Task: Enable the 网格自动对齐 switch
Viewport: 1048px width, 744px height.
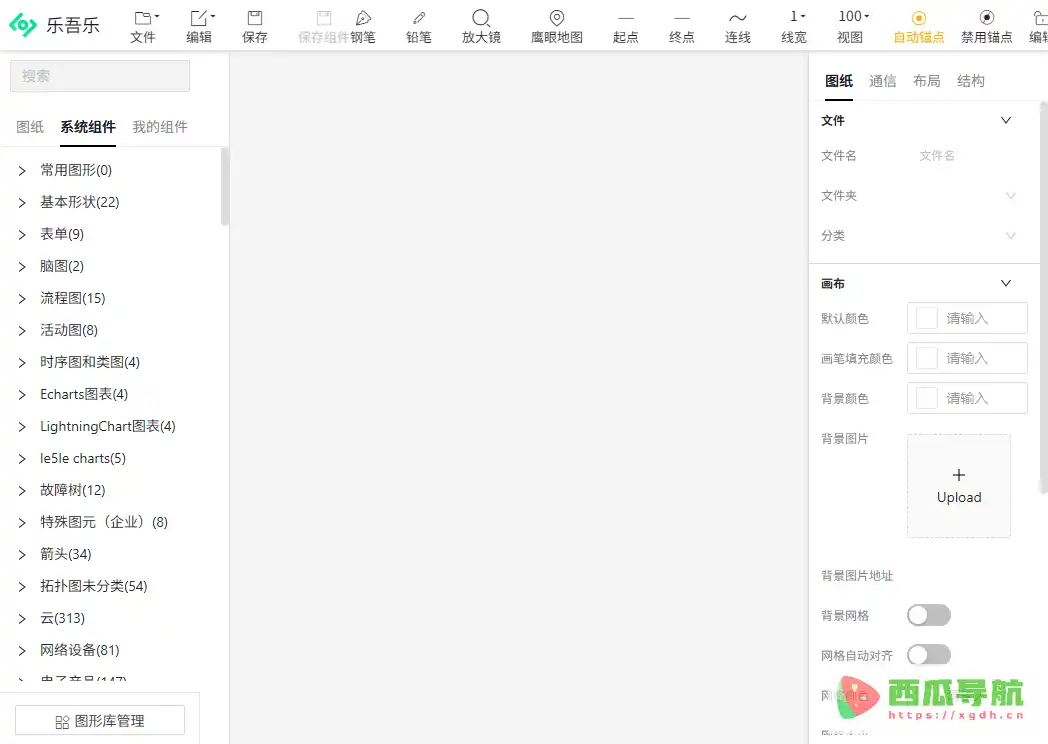Action: (929, 655)
